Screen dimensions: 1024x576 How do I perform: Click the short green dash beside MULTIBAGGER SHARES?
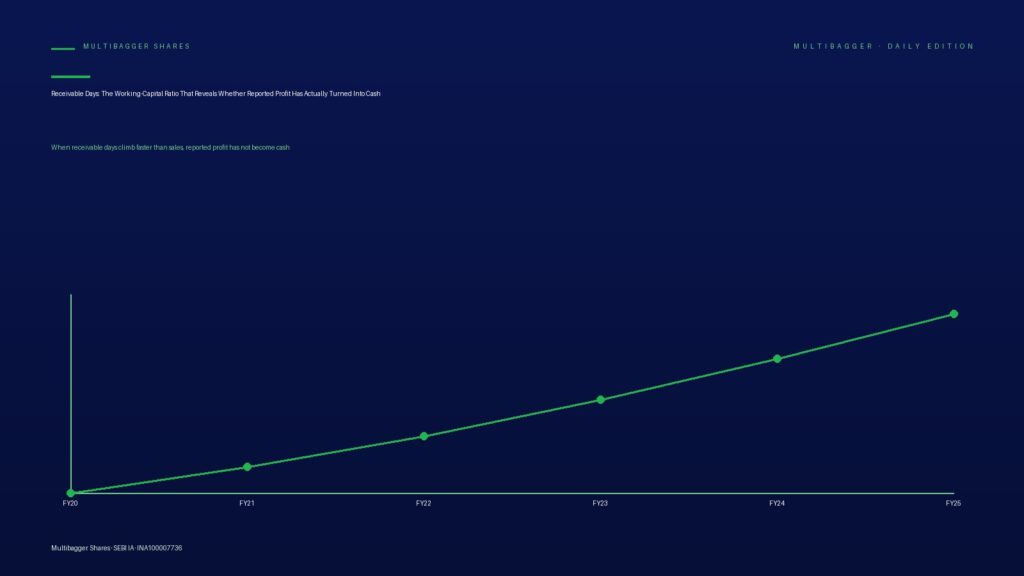63,48
